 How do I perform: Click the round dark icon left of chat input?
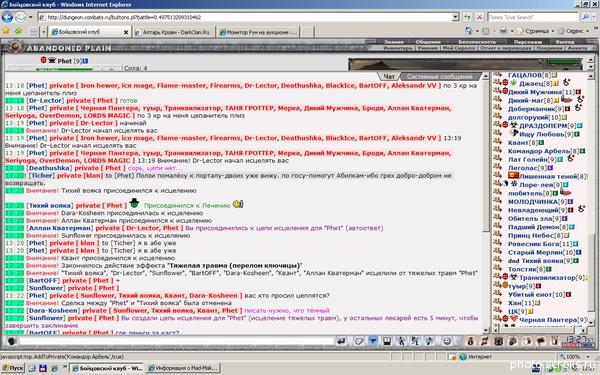pyautogui.click(x=11, y=341)
